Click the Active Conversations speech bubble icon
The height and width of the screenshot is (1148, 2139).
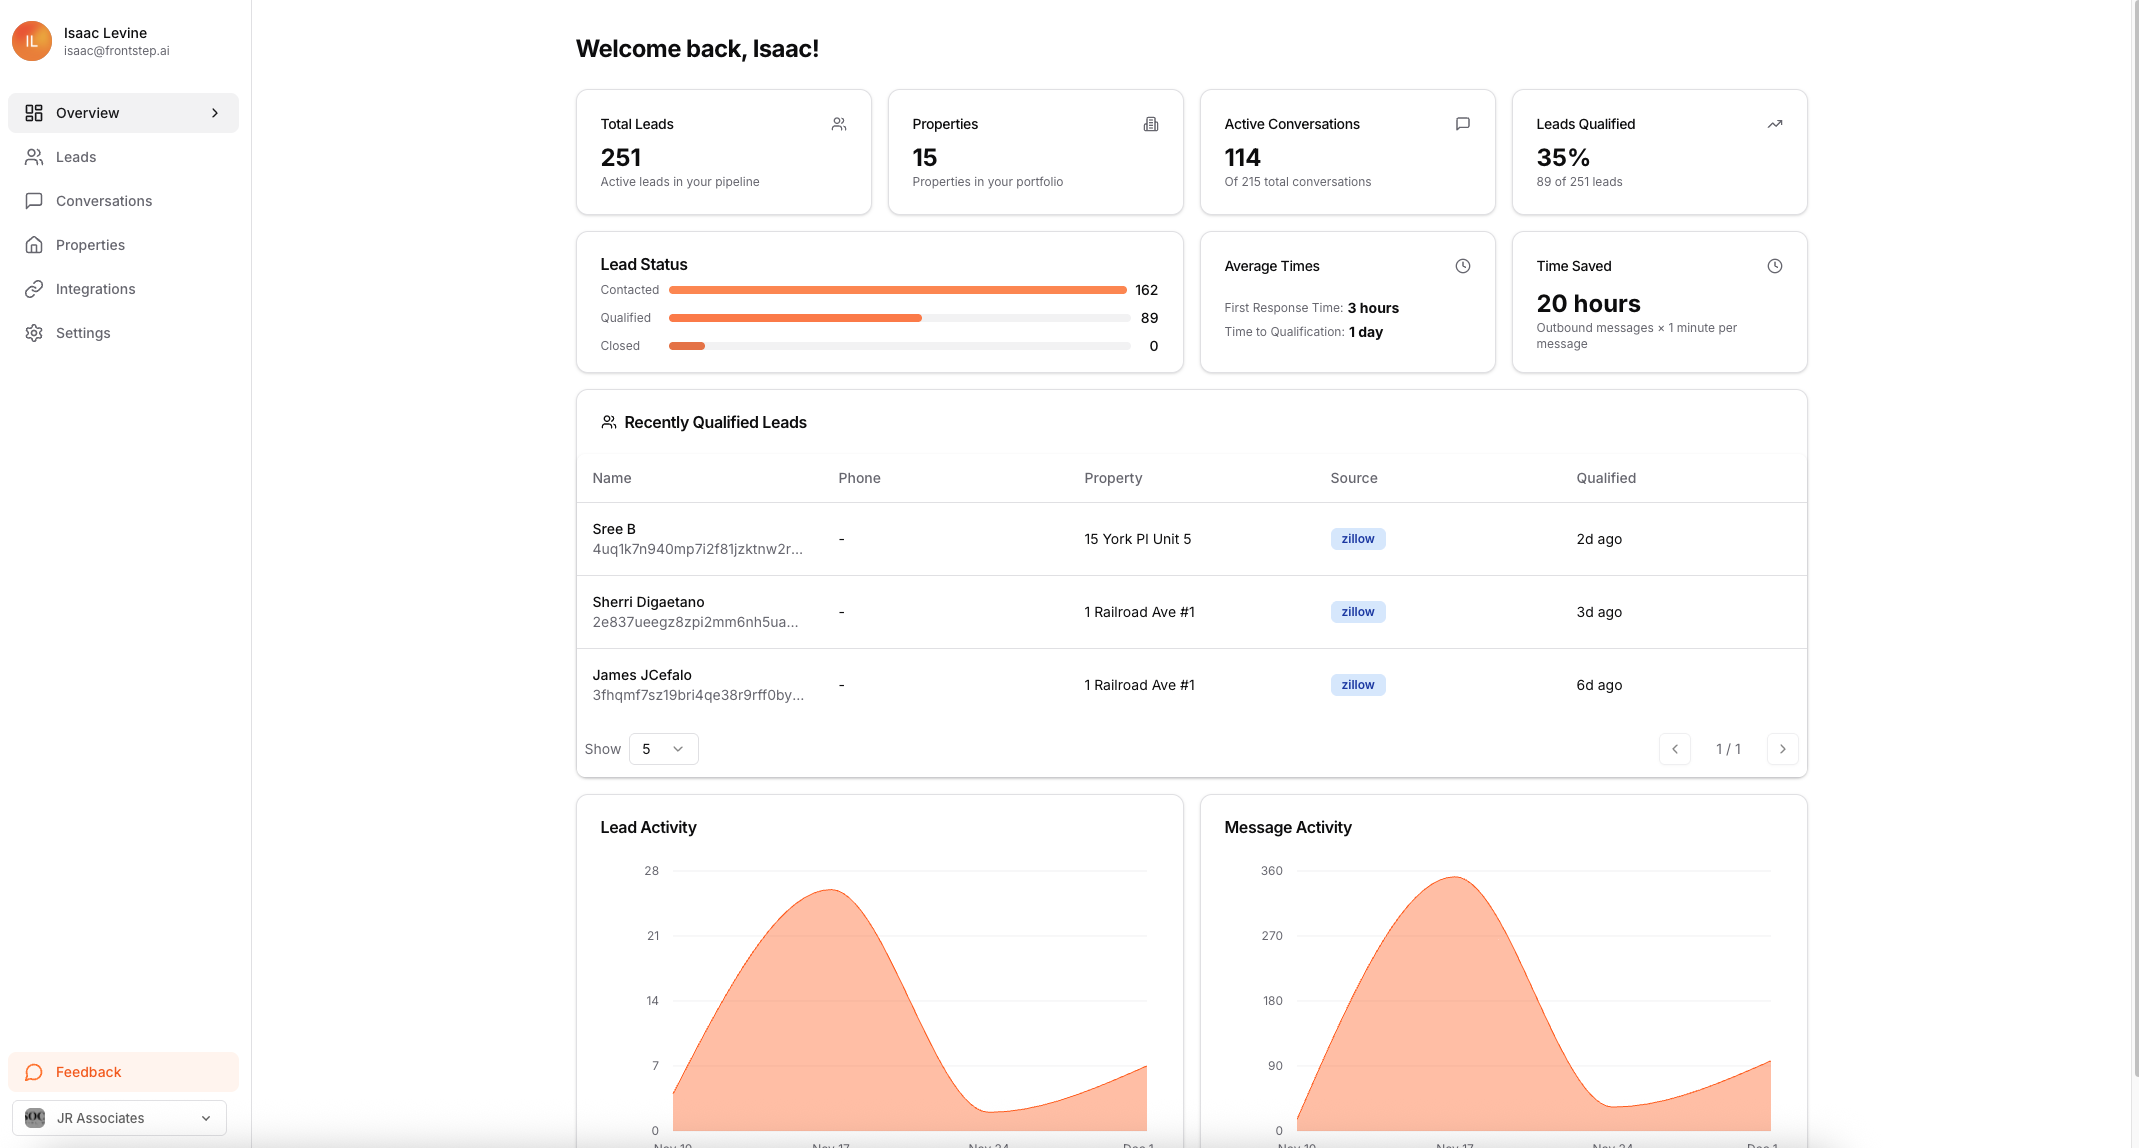pyautogui.click(x=1463, y=123)
